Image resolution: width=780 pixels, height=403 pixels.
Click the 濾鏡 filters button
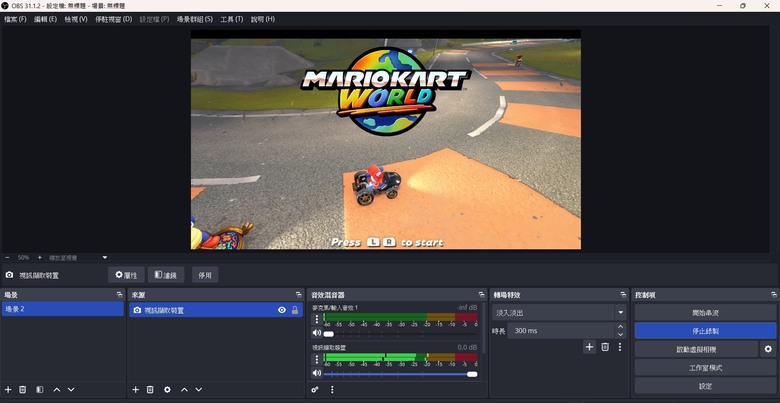[x=166, y=275]
